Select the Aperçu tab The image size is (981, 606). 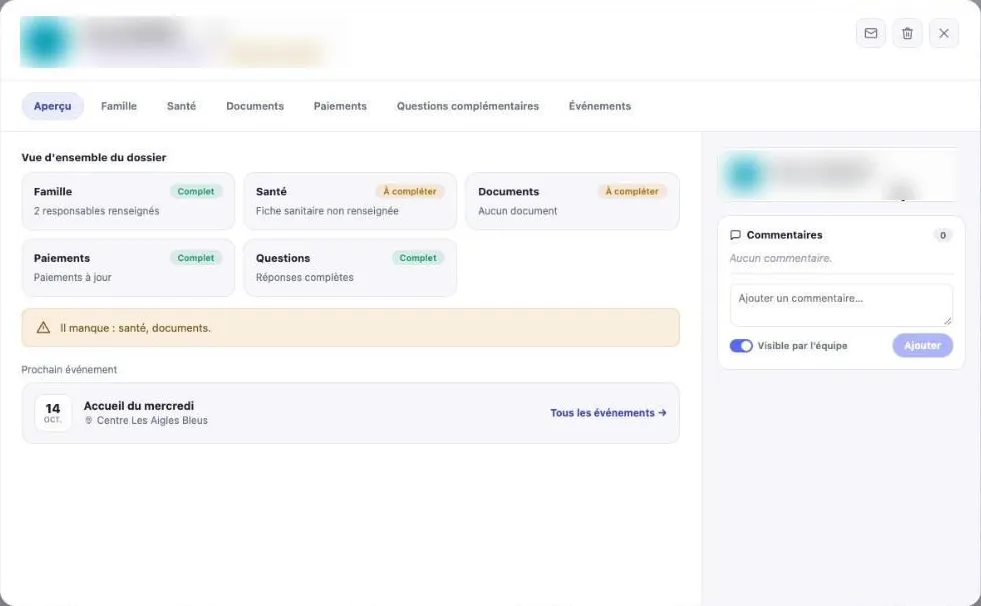[x=53, y=106]
